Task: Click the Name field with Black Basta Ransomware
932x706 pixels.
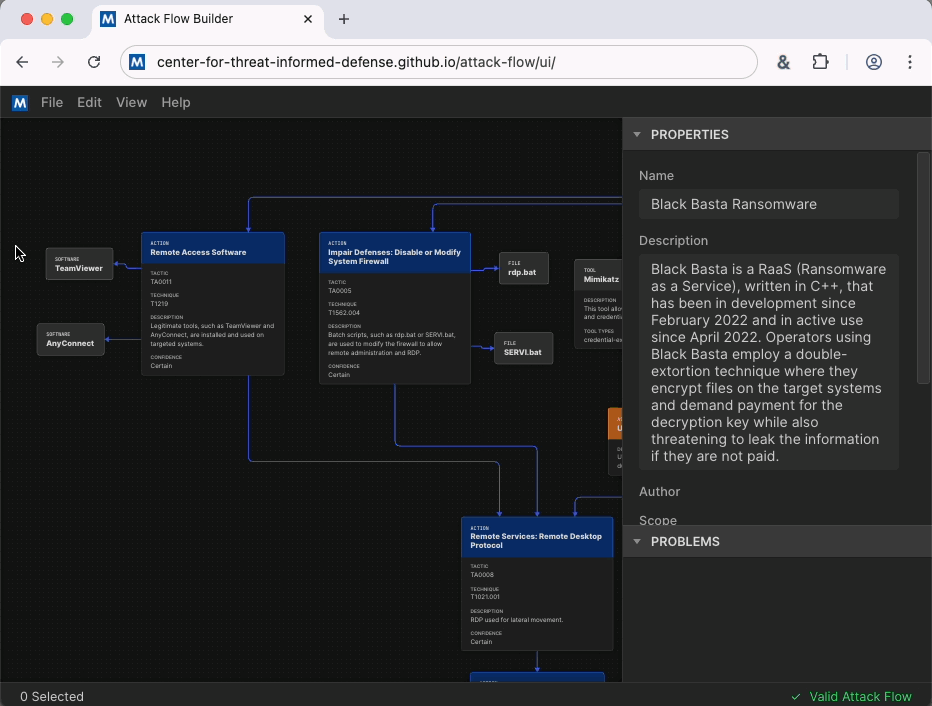Action: pyautogui.click(x=768, y=204)
